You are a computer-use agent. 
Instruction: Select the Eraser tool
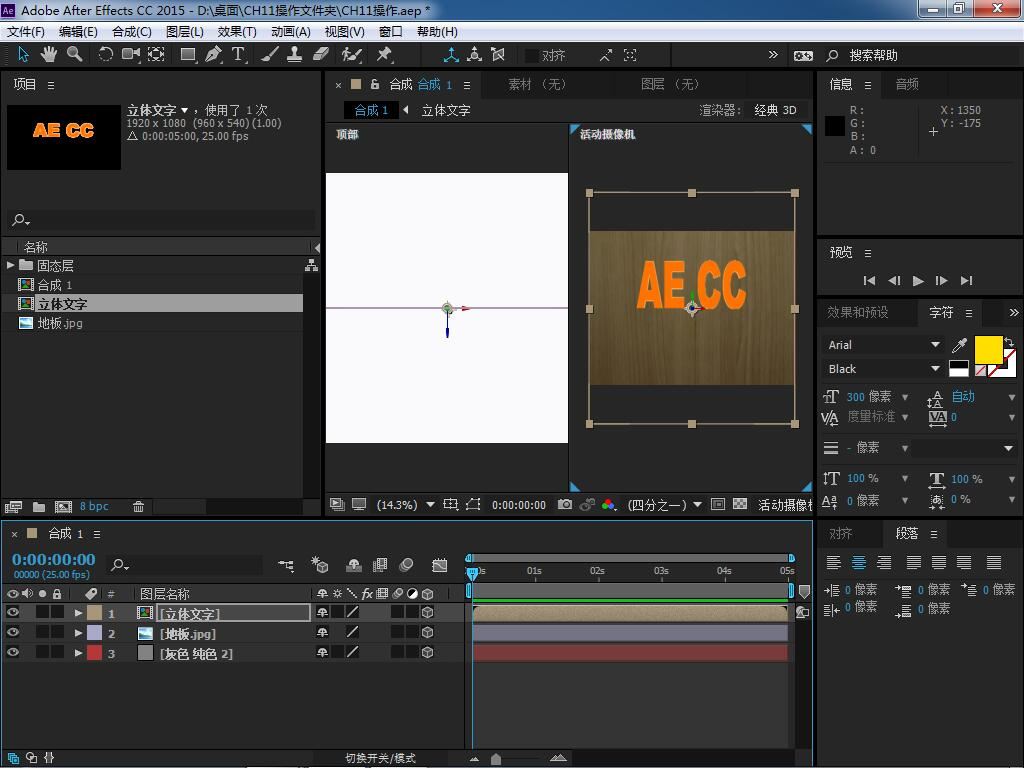point(320,55)
